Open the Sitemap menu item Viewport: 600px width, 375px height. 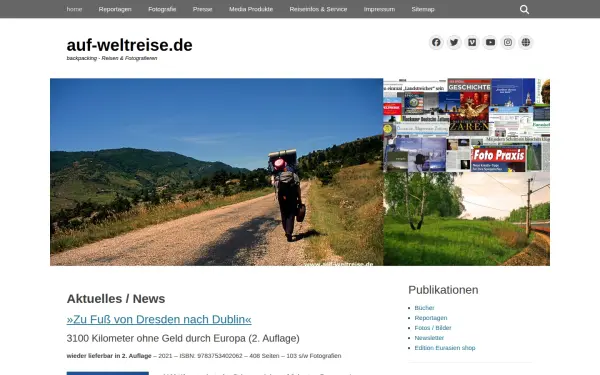point(423,9)
